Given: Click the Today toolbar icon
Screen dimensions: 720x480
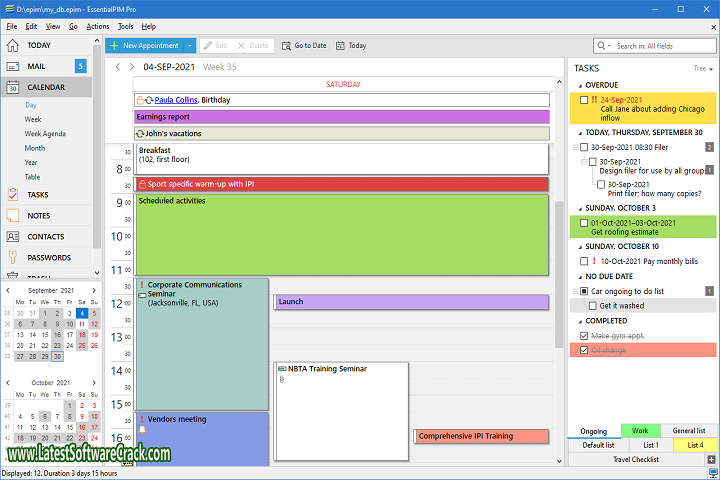Looking at the screenshot, I should 340,46.
